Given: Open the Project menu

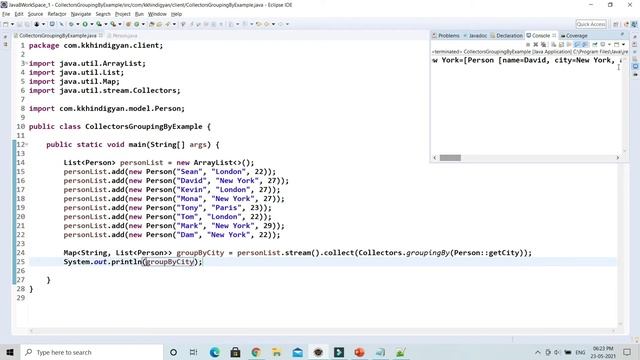Looking at the screenshot, I should [x=122, y=14].
